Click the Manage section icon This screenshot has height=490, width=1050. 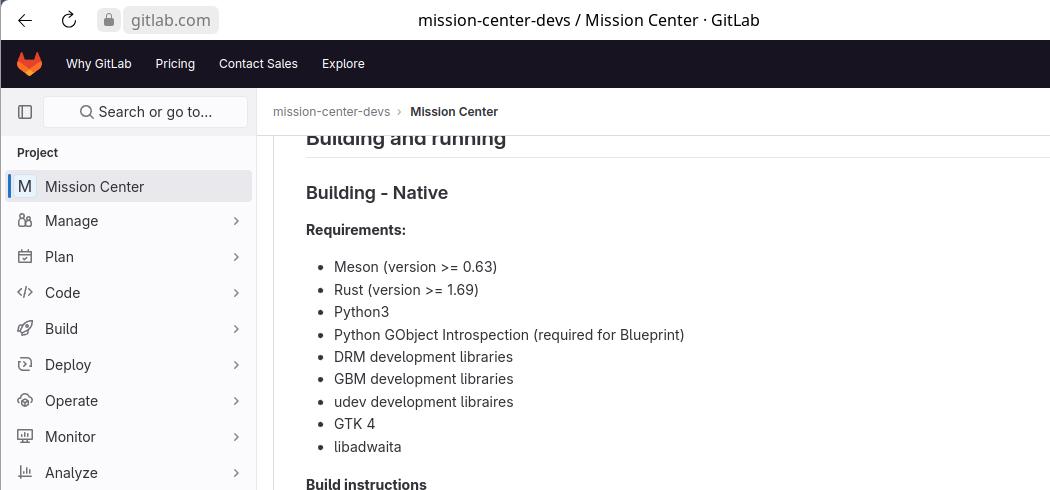point(25,221)
